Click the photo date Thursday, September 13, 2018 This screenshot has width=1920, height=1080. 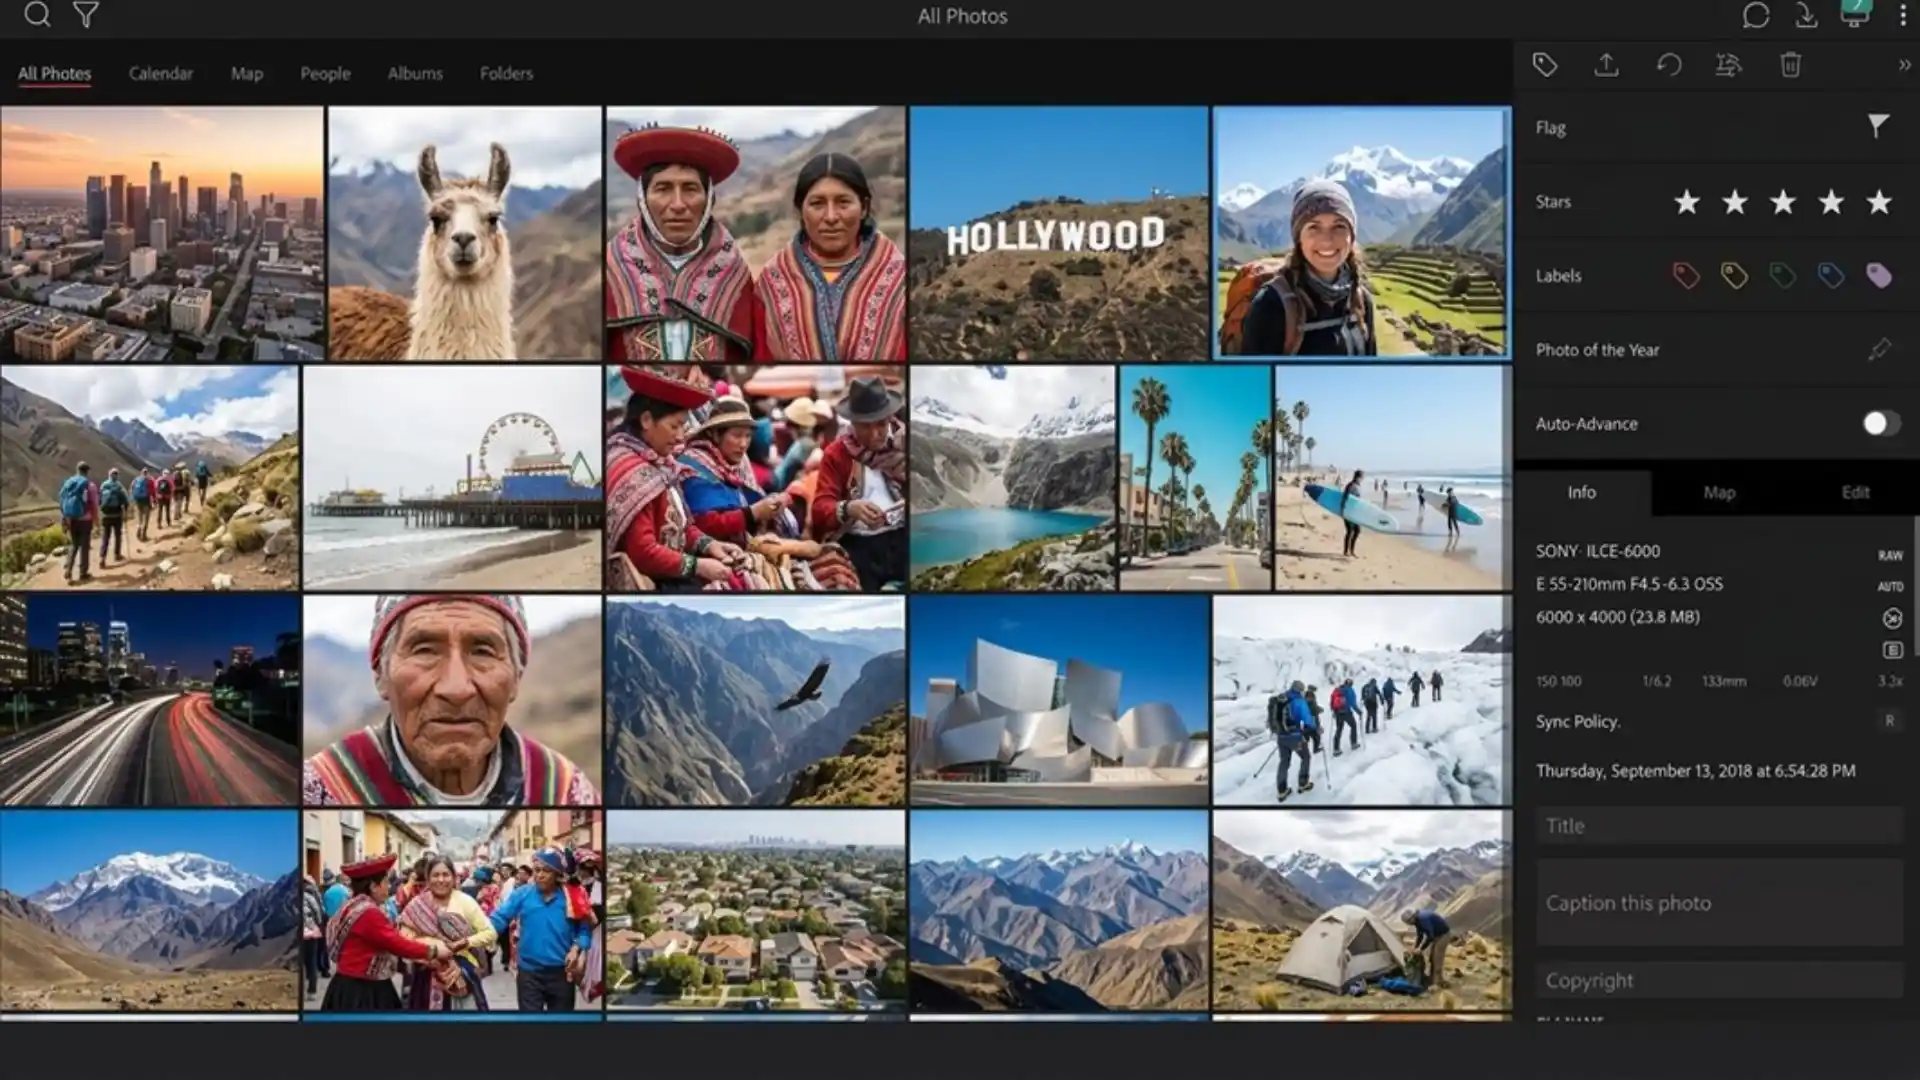1695,771
